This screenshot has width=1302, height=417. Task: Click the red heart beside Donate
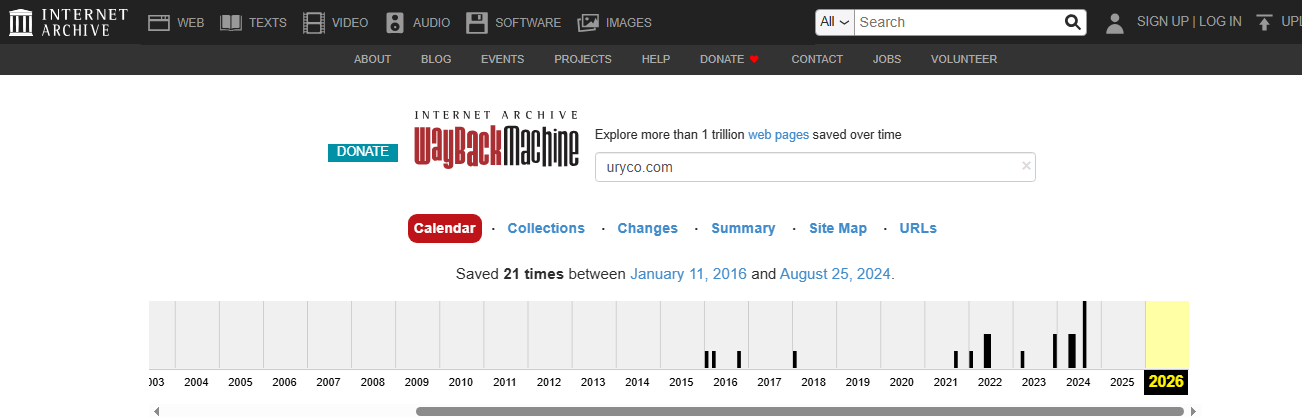click(754, 59)
